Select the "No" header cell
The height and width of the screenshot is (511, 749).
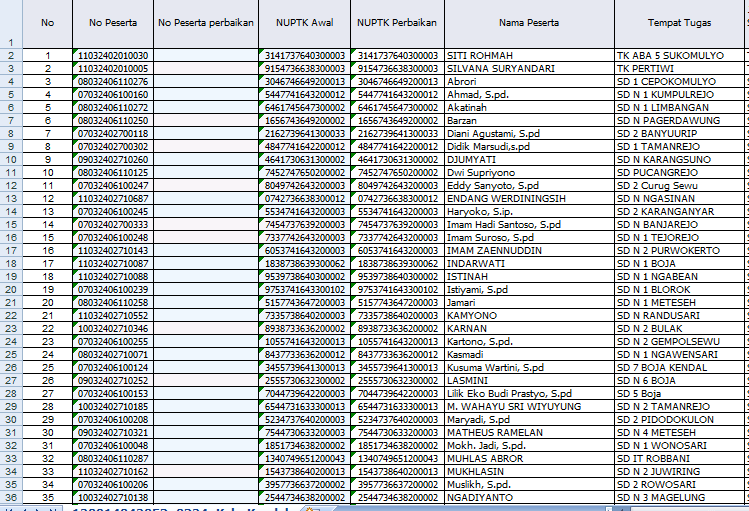coord(47,23)
